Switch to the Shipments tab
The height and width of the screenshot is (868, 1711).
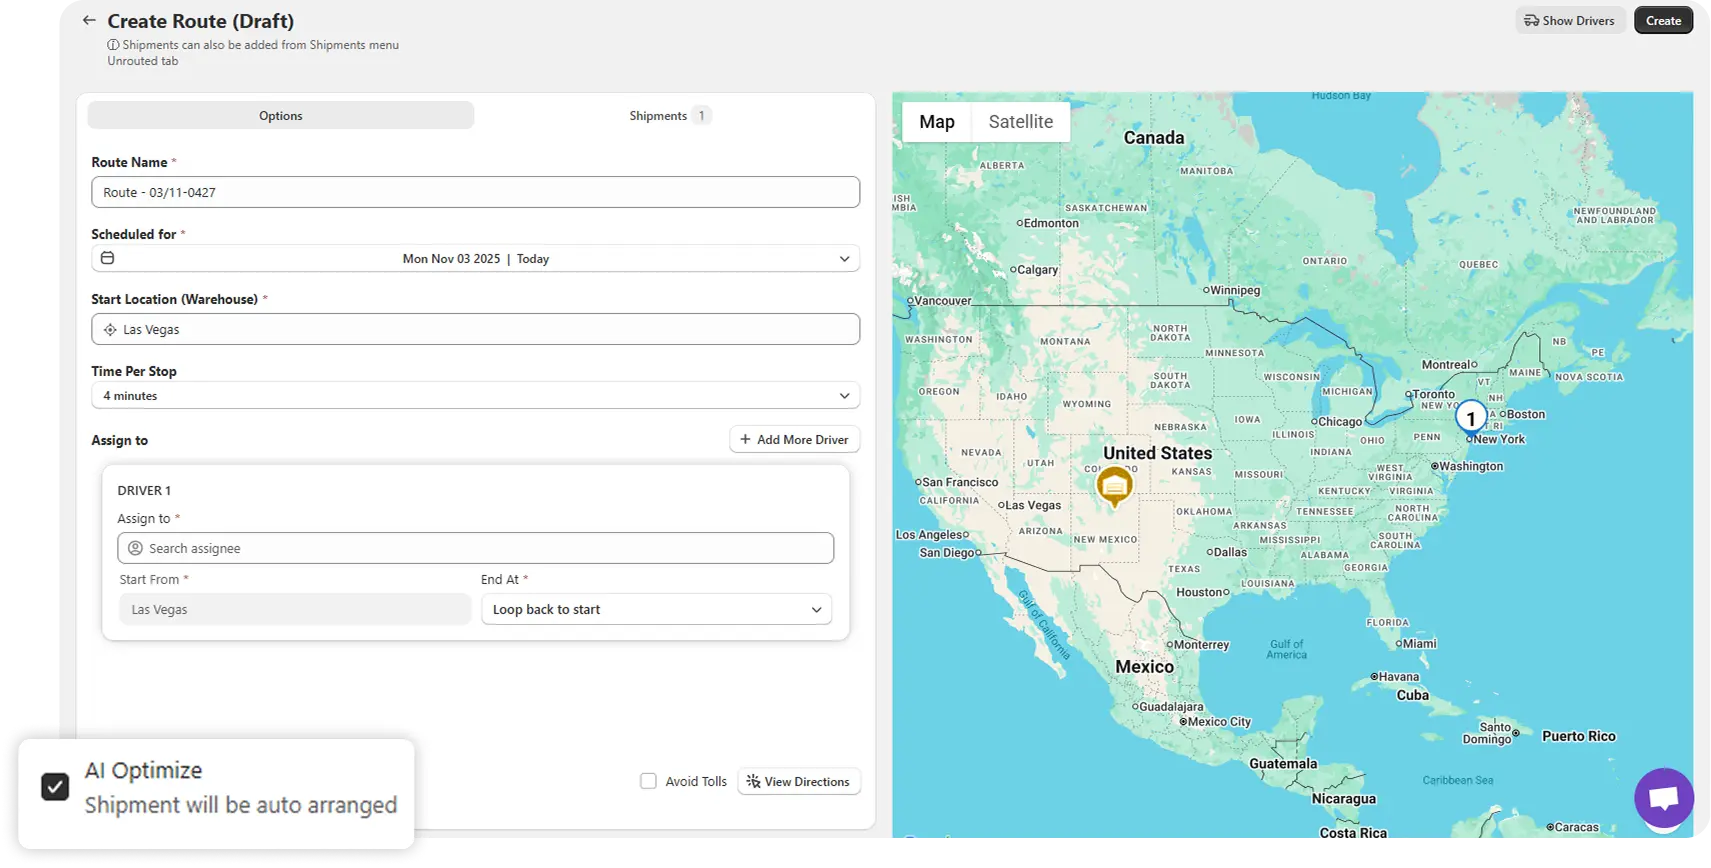(669, 116)
